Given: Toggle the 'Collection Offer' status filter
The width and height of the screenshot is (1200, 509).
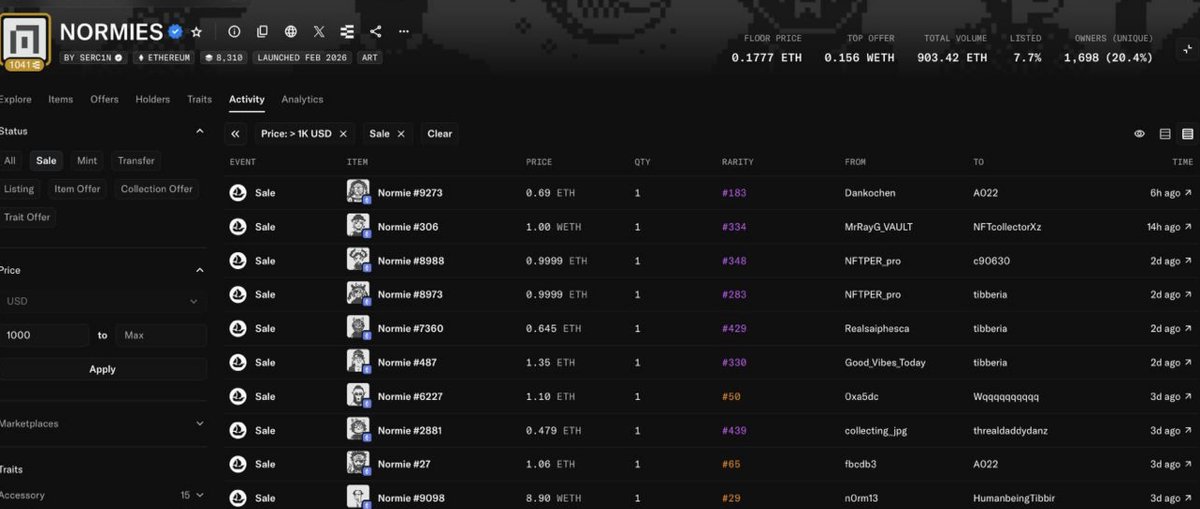Looking at the screenshot, I should point(157,188).
